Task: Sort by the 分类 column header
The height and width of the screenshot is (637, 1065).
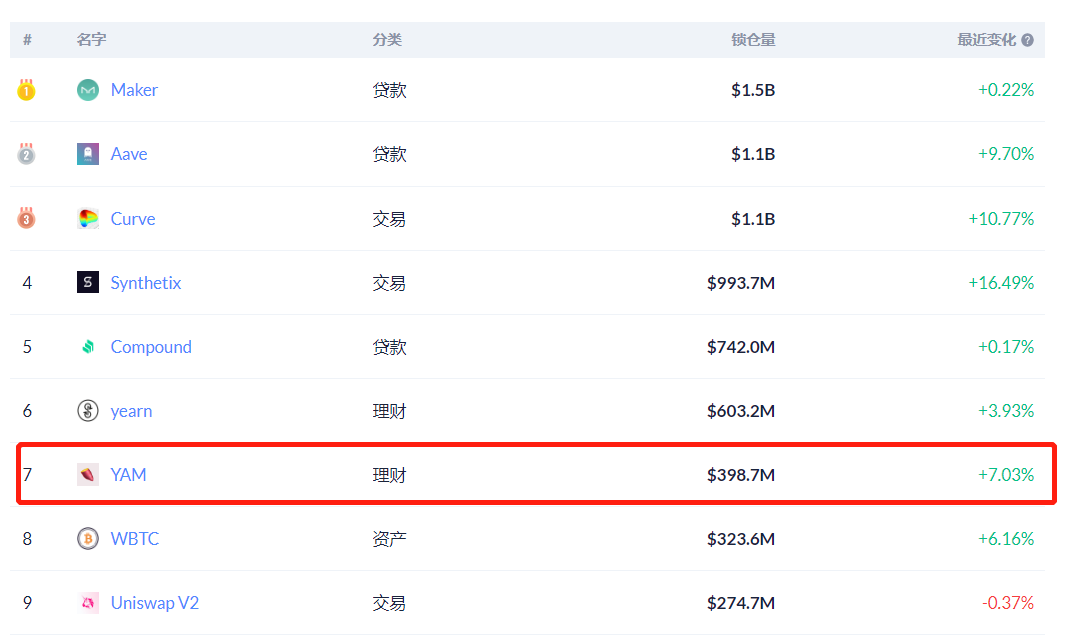Action: click(387, 40)
